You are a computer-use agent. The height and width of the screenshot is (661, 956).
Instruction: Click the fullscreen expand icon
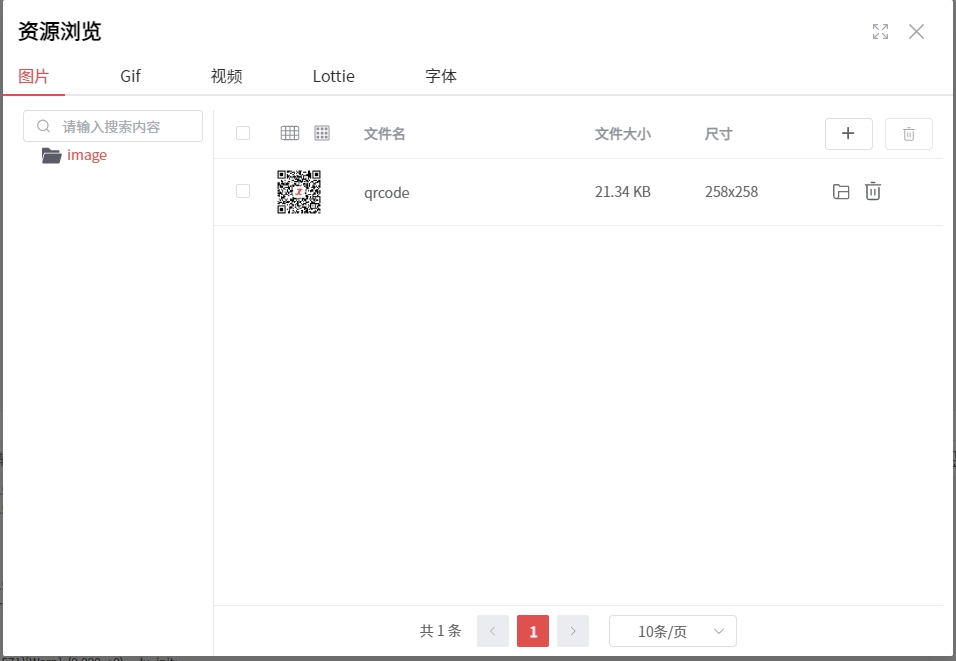coord(880,32)
